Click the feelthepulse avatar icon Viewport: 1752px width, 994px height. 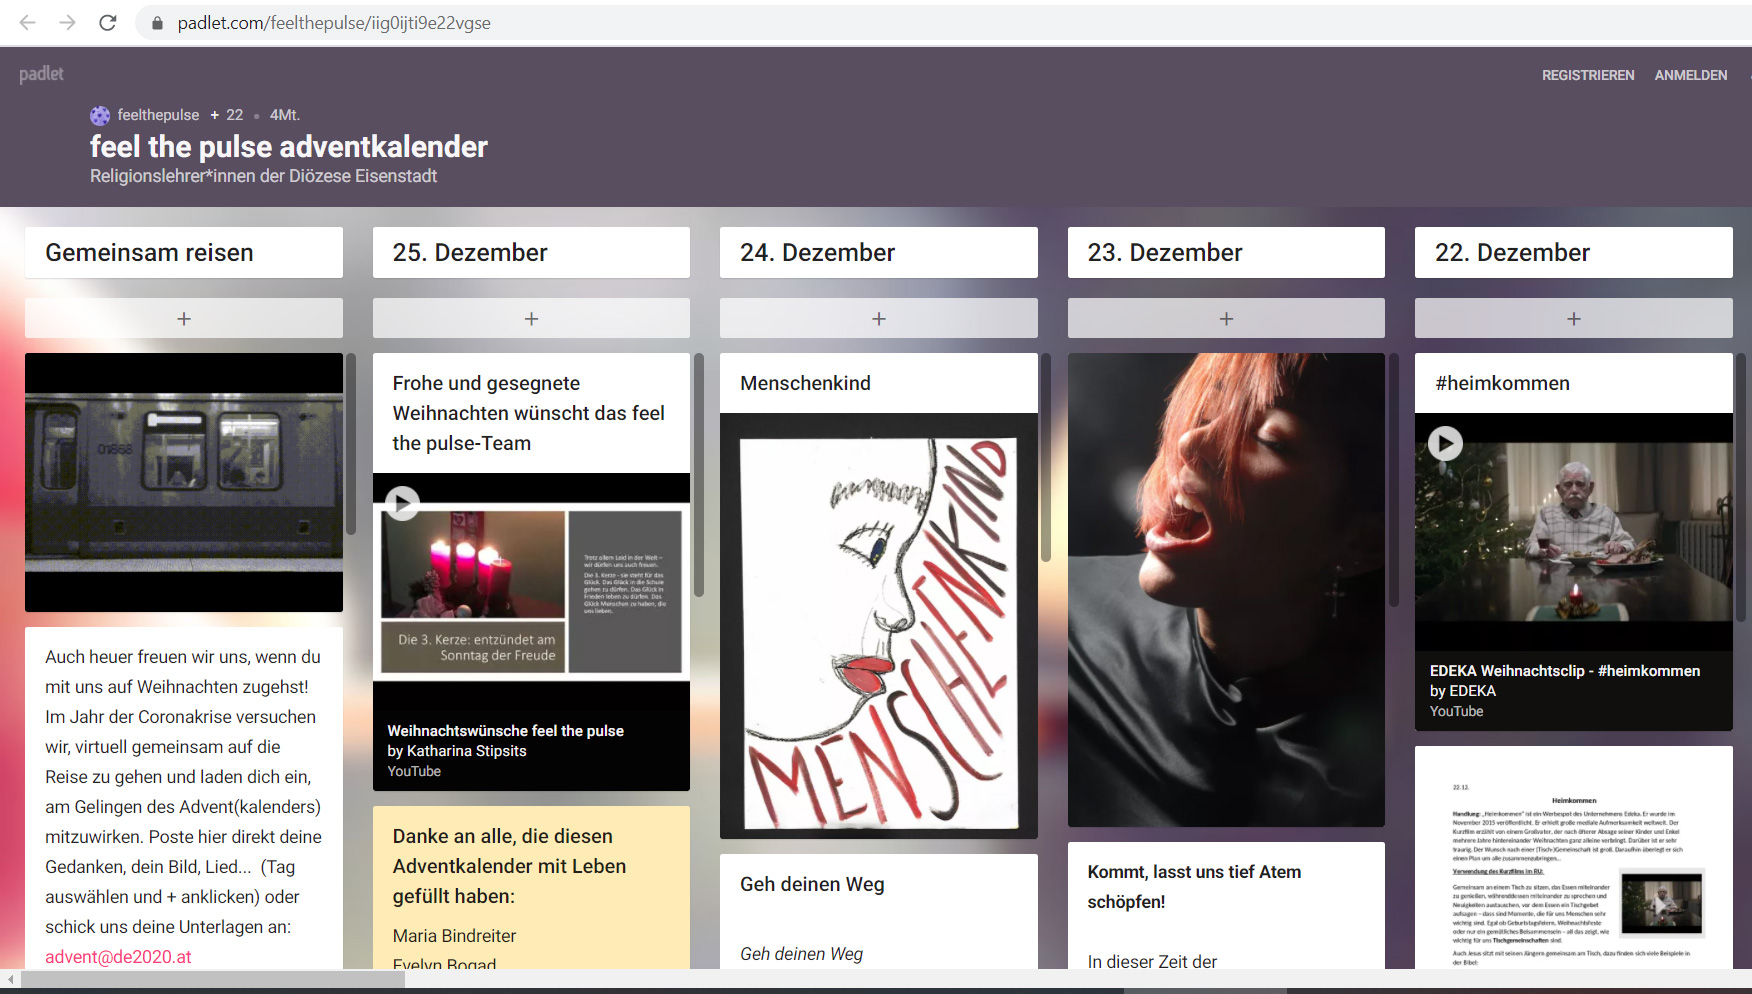coord(100,115)
